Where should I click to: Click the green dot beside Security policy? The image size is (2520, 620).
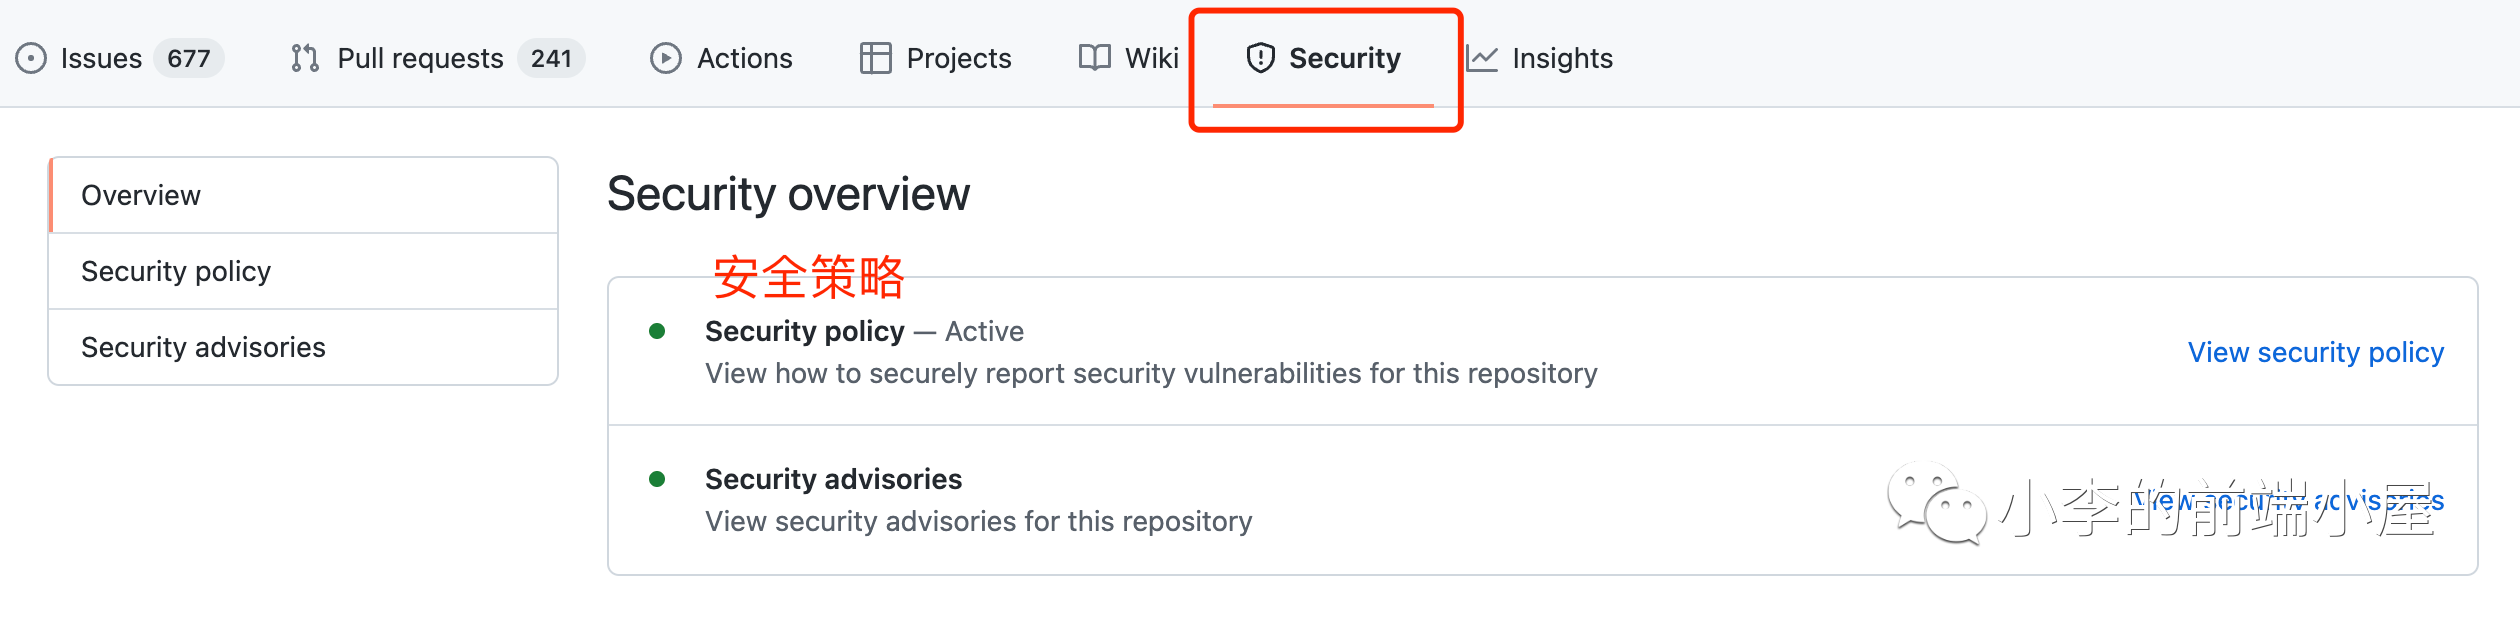click(657, 331)
